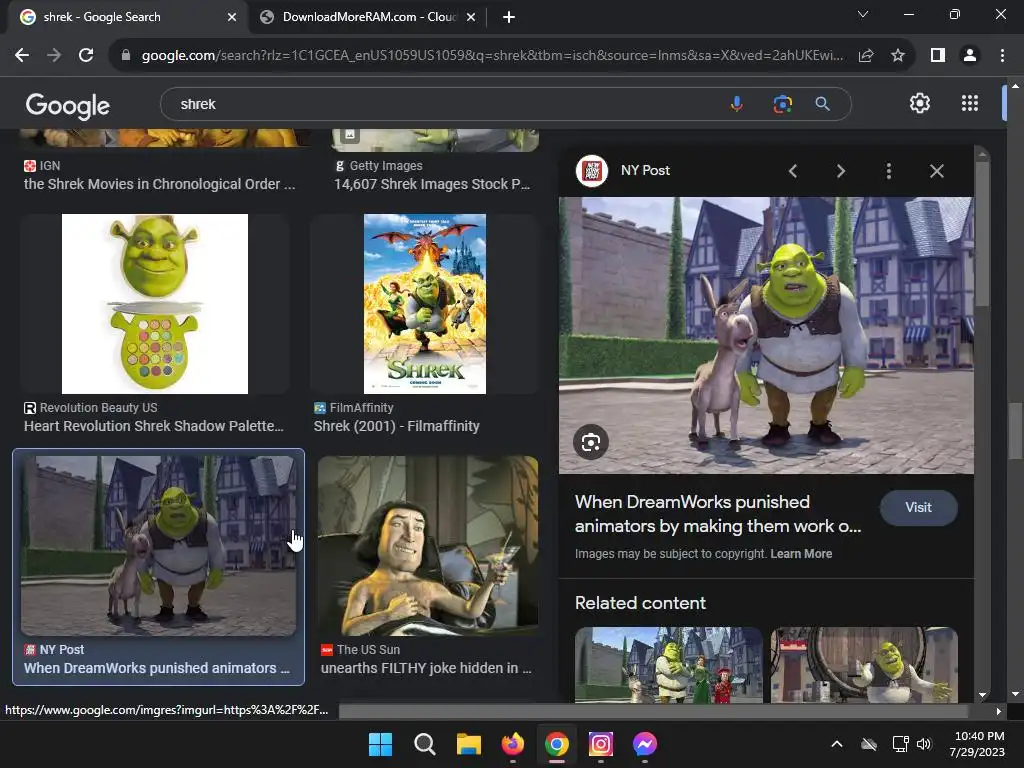Click the Visit button
The height and width of the screenshot is (768, 1024).
tap(918, 507)
